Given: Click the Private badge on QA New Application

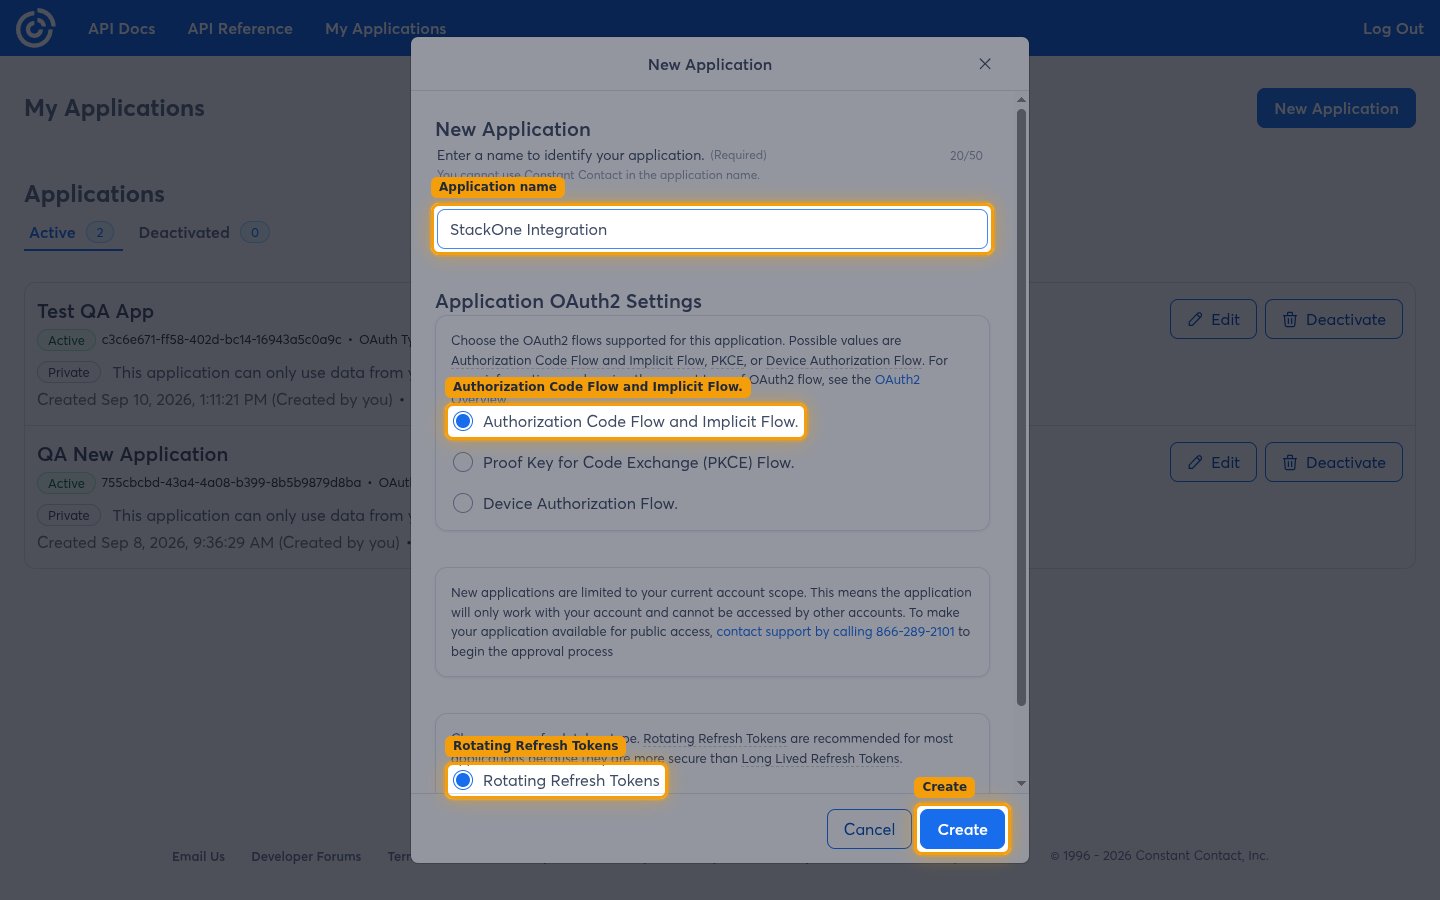Looking at the screenshot, I should tap(69, 515).
